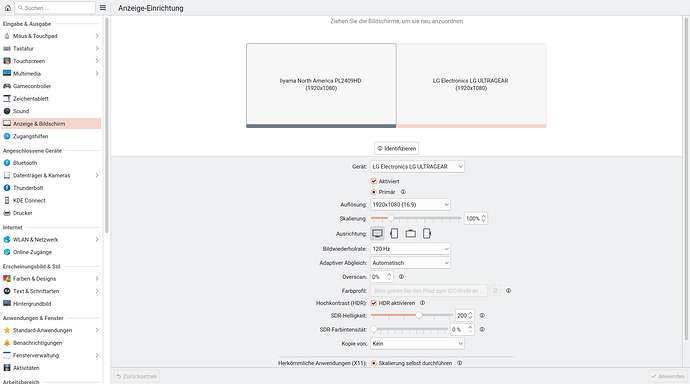Click the Zugangshilfen accessibility icon

7,136
